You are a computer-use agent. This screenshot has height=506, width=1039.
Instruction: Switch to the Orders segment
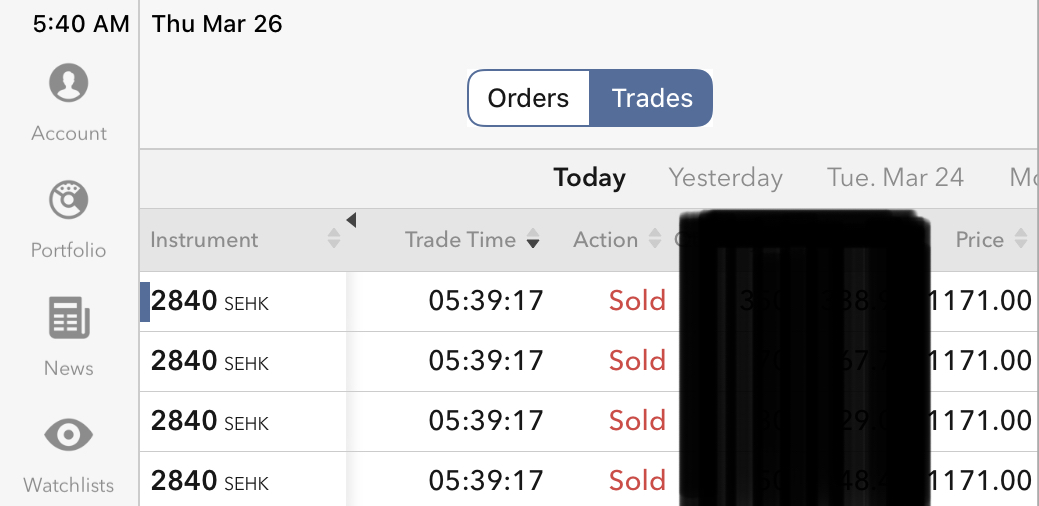[x=528, y=98]
